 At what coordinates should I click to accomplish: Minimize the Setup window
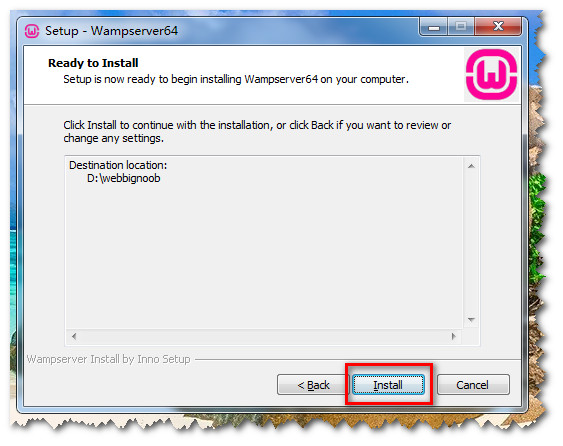(x=434, y=27)
